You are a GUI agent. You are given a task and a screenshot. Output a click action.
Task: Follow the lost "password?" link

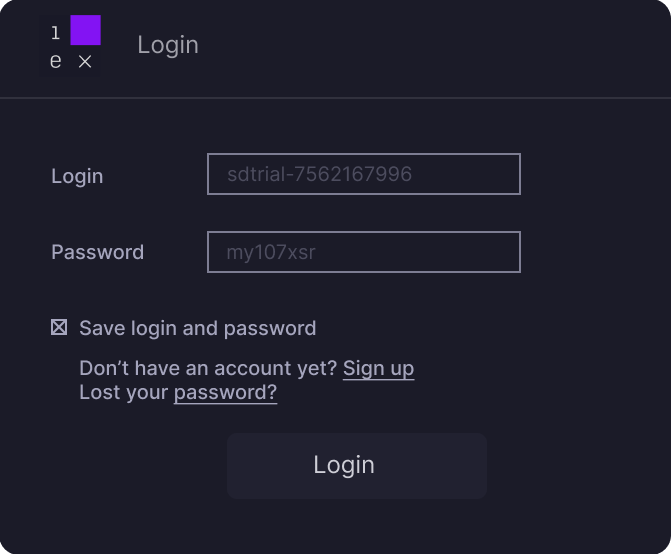(225, 392)
